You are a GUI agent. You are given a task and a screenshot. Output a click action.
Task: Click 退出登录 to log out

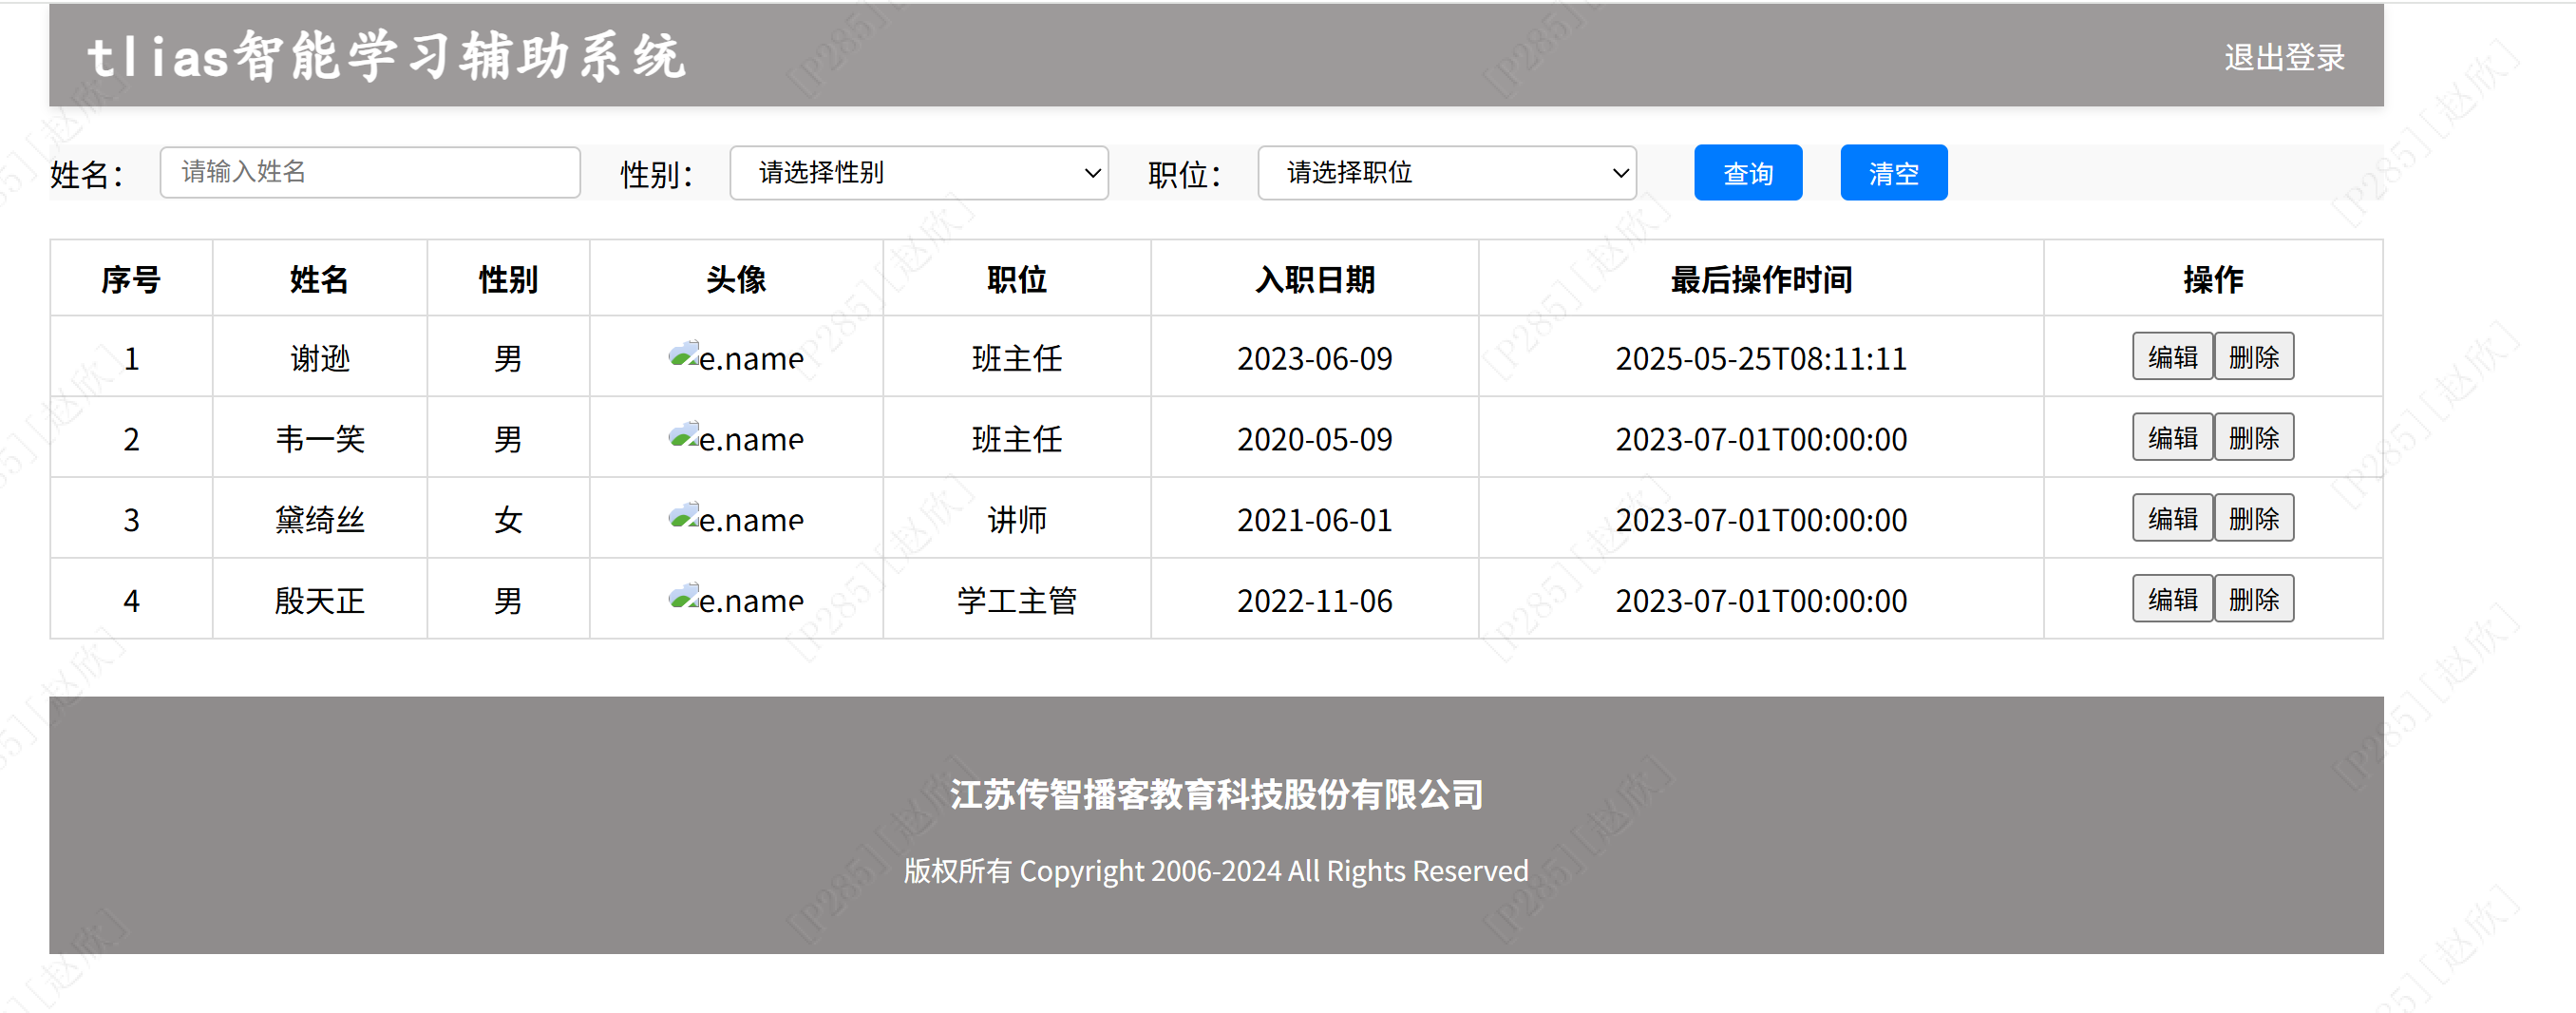[x=2284, y=57]
